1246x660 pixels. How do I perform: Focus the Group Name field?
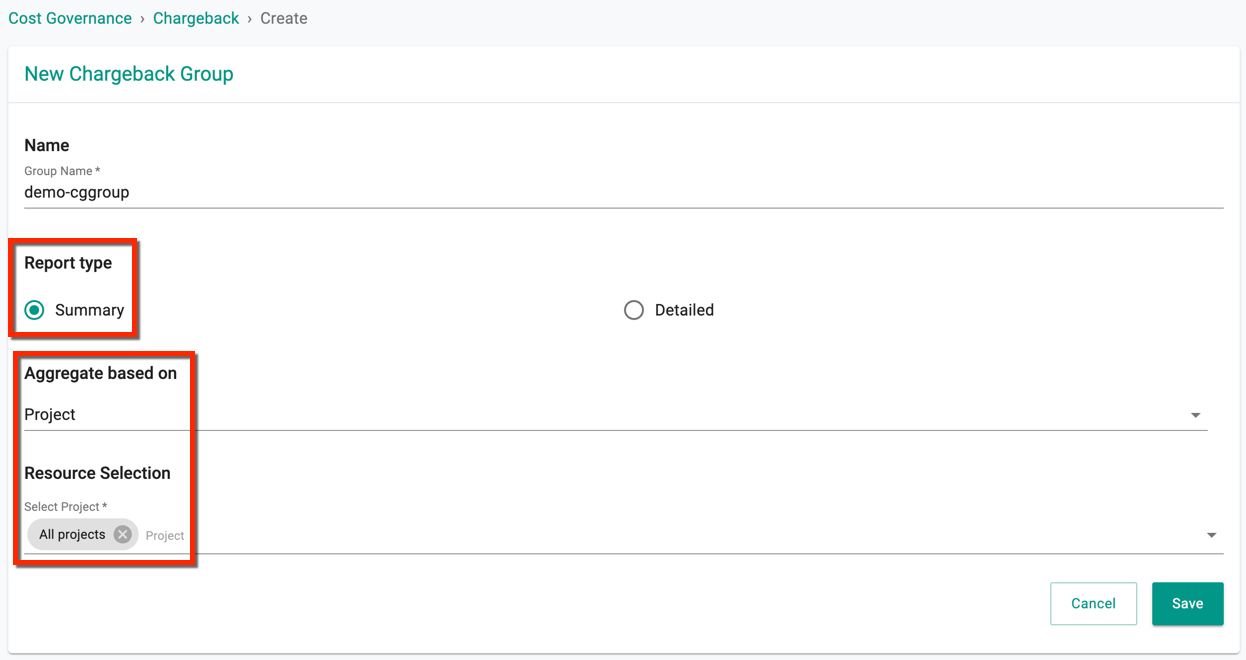tap(623, 192)
